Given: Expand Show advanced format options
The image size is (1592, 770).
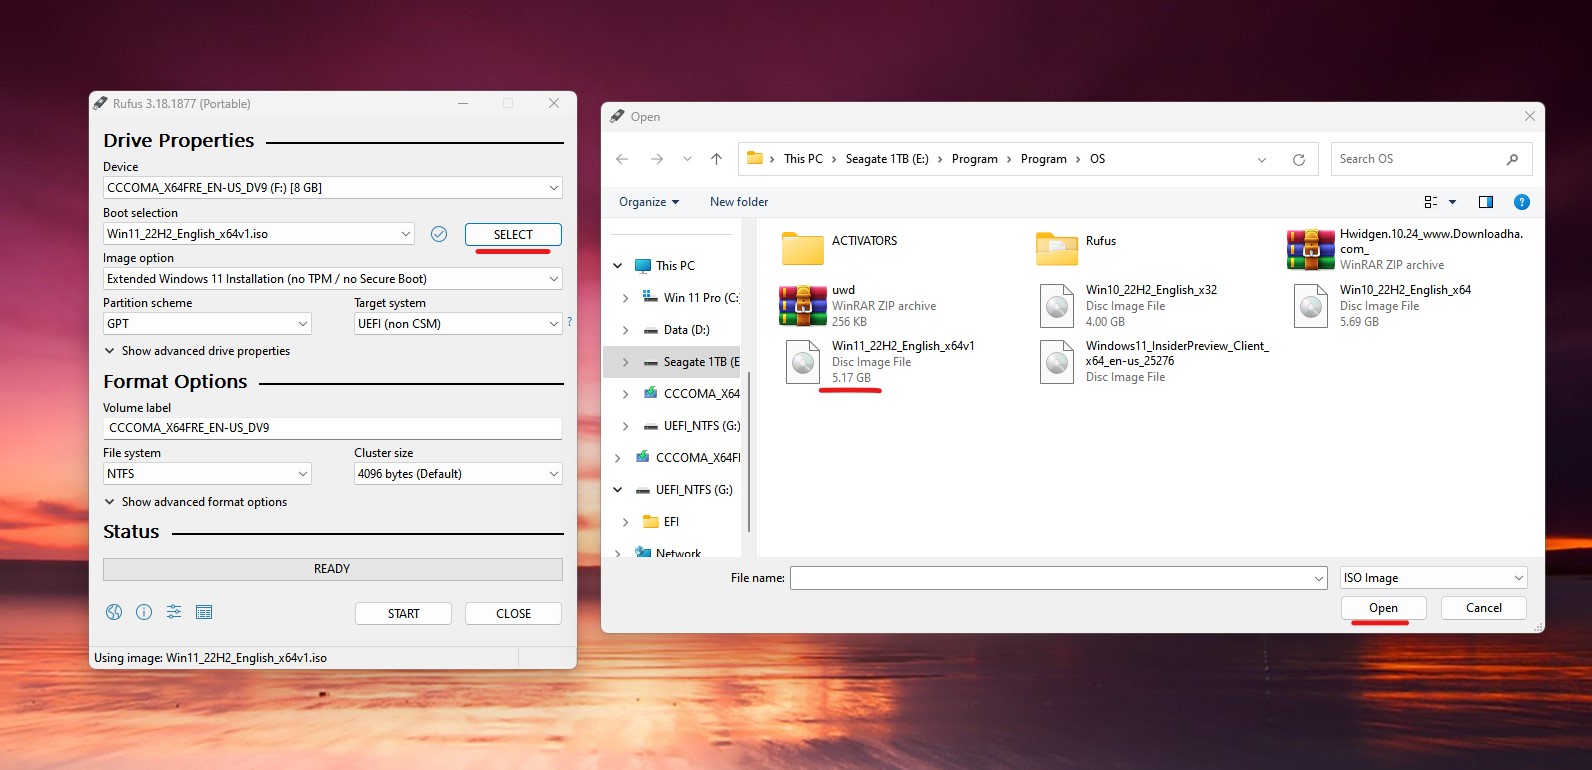Looking at the screenshot, I should coord(196,502).
